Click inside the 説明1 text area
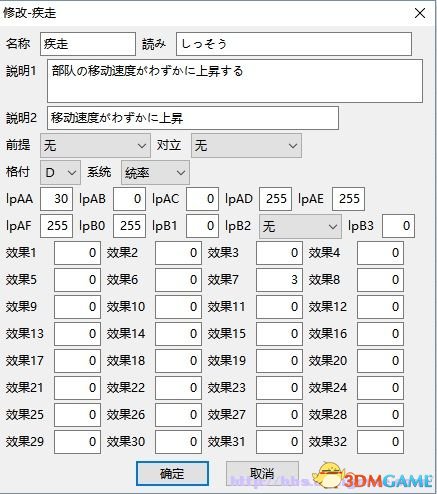The width and height of the screenshot is (437, 494). pos(235,81)
